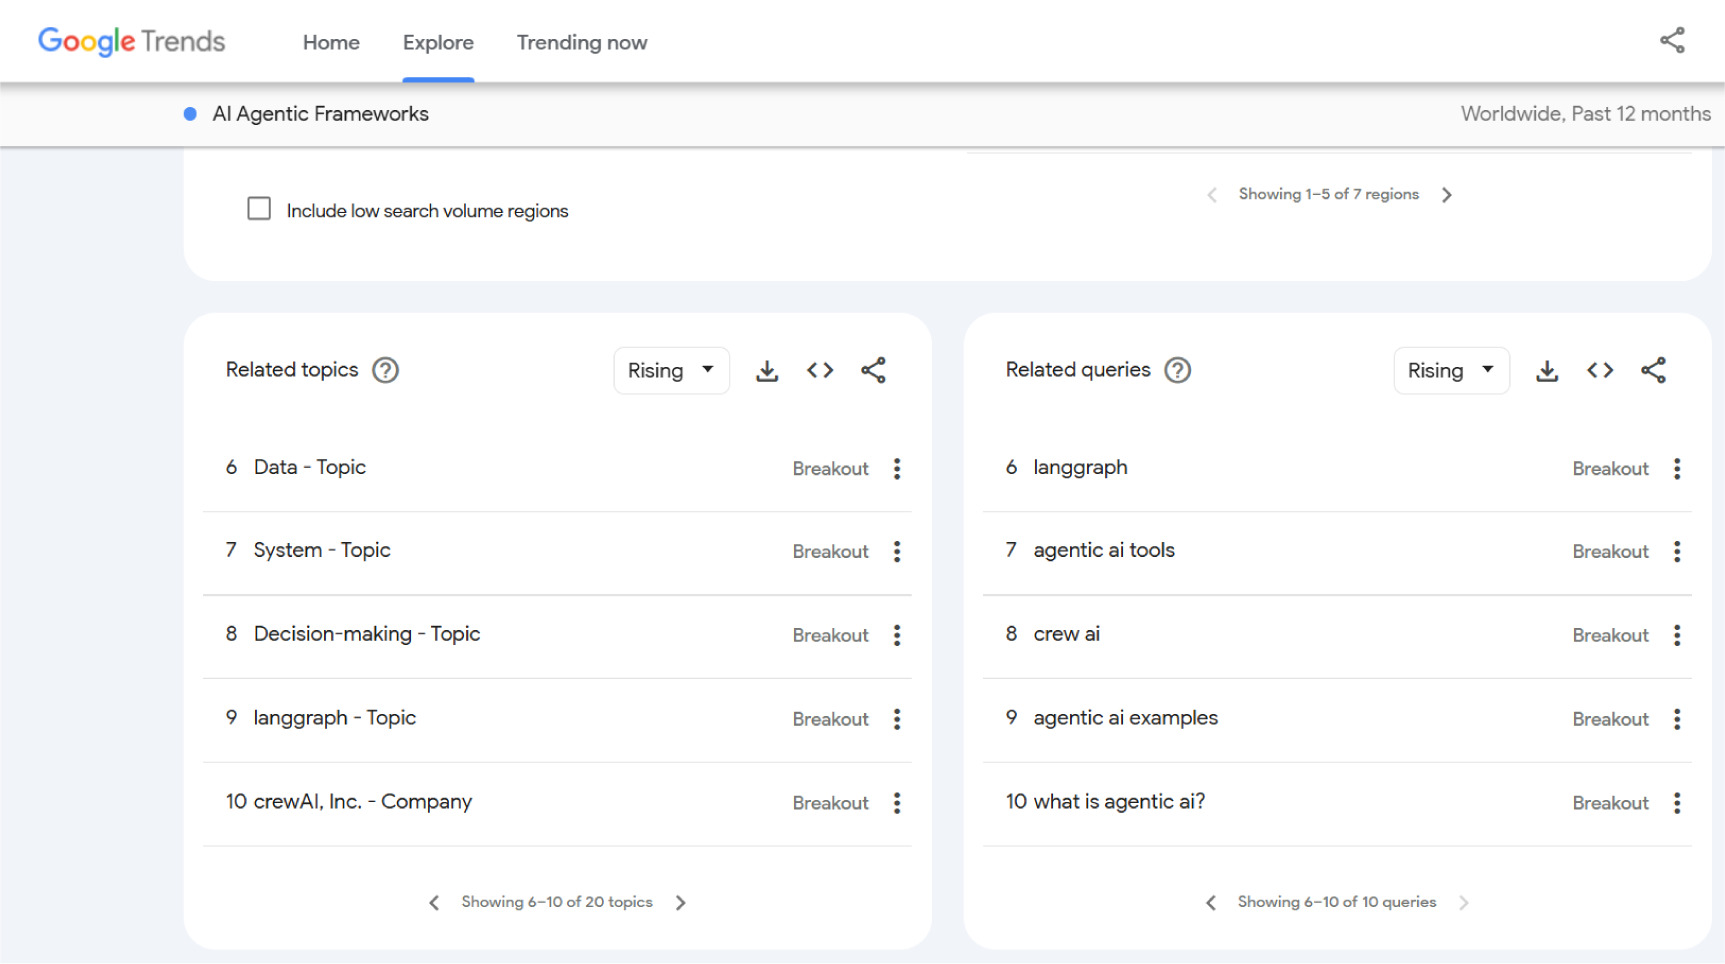Image resolution: width=1725 pixels, height=964 pixels.
Task: Click the share icon in top header
Action: pyautogui.click(x=1672, y=41)
